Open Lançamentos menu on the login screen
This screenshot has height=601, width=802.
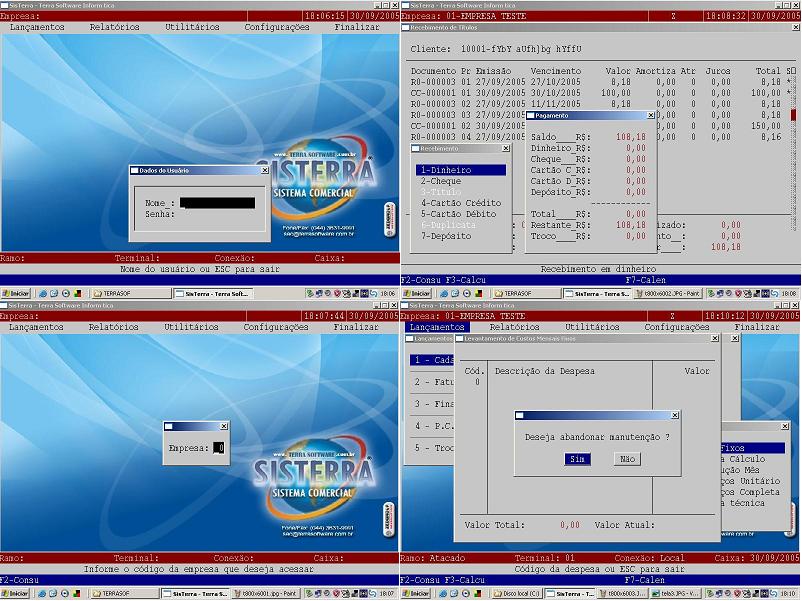click(37, 27)
